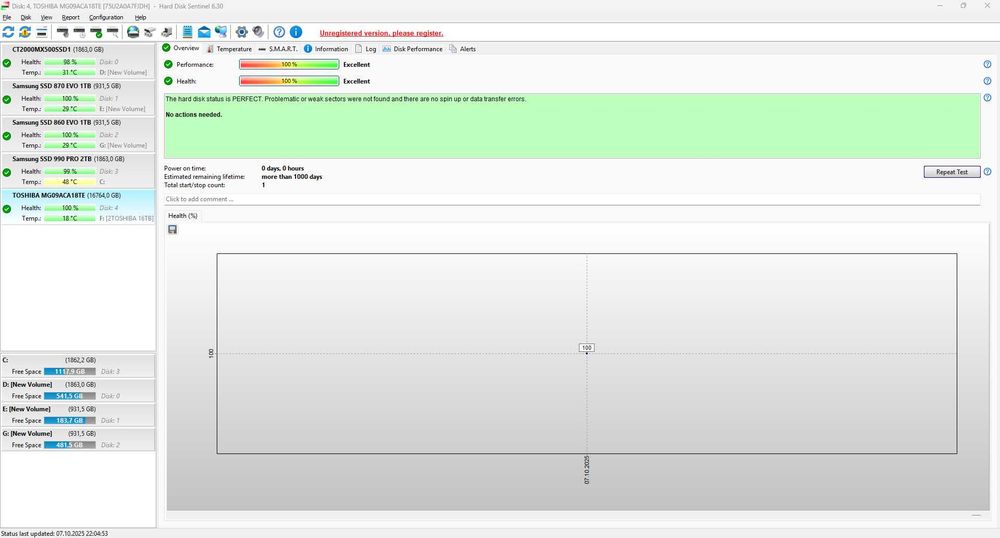Select the Health (%) chart tab
The width and height of the screenshot is (1000, 538).
[x=183, y=215]
